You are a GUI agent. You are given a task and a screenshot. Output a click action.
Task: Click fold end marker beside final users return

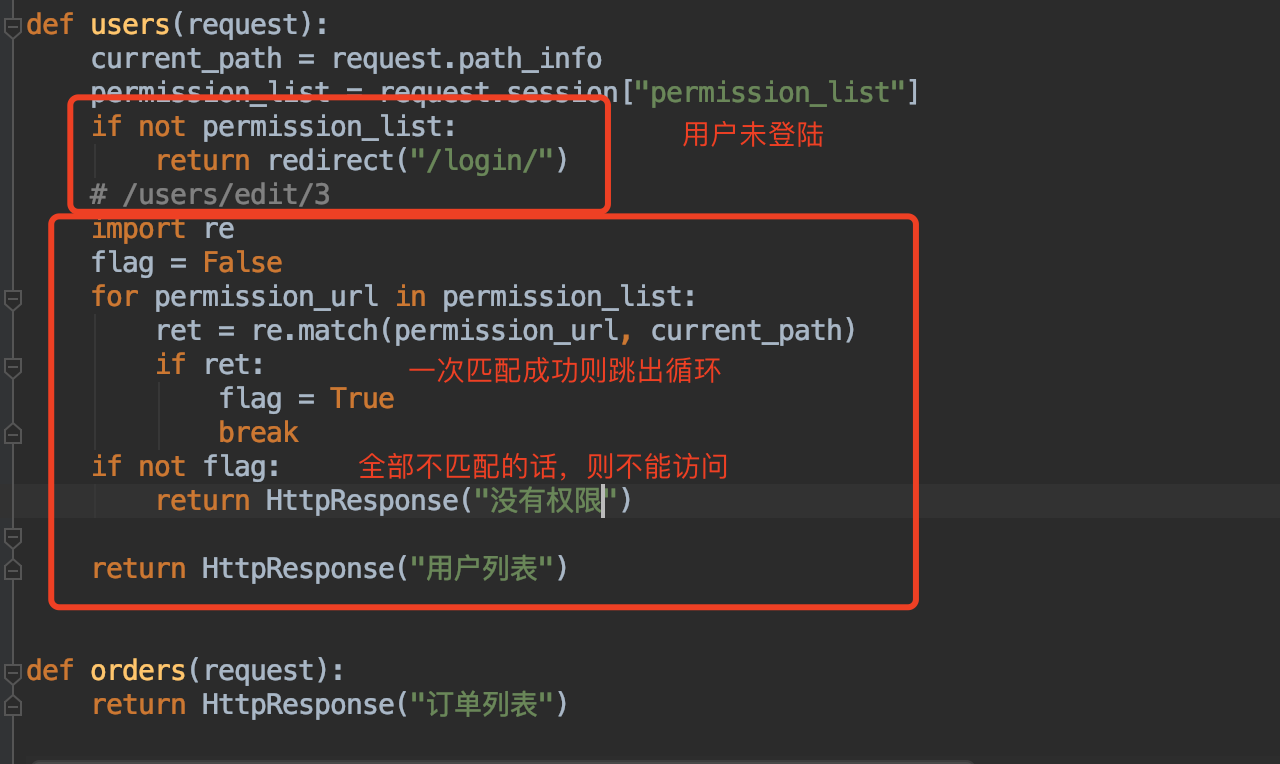(x=12, y=570)
